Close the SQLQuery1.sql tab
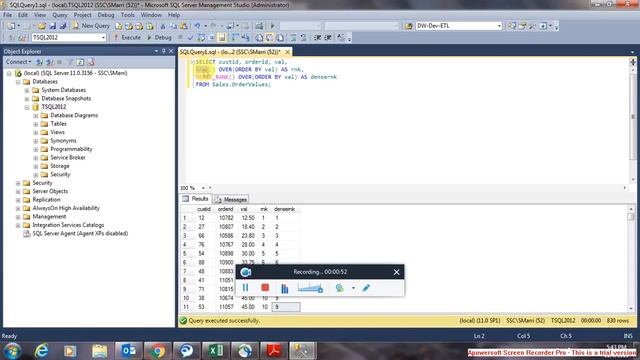The height and width of the screenshot is (360, 640). click(x=287, y=52)
